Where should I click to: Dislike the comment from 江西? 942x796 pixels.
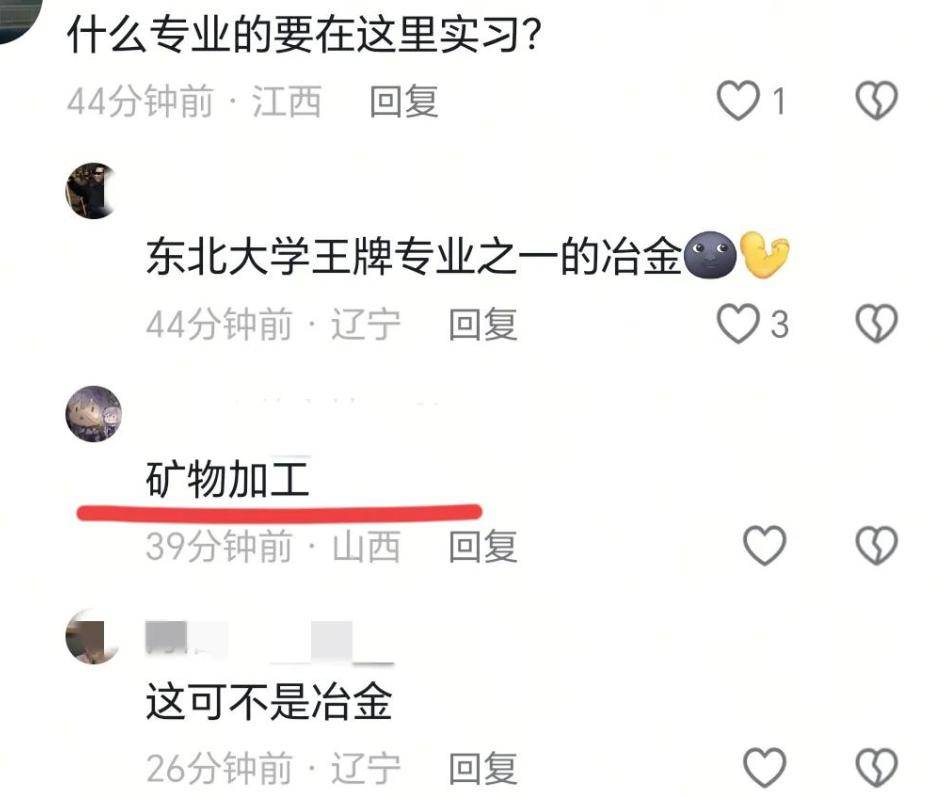click(877, 100)
